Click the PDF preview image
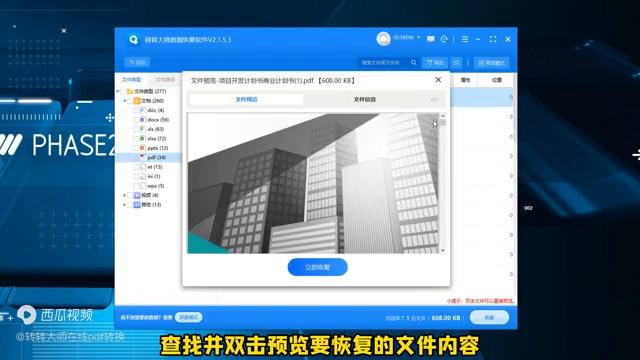Screen dimensions: 640x360 313,183
